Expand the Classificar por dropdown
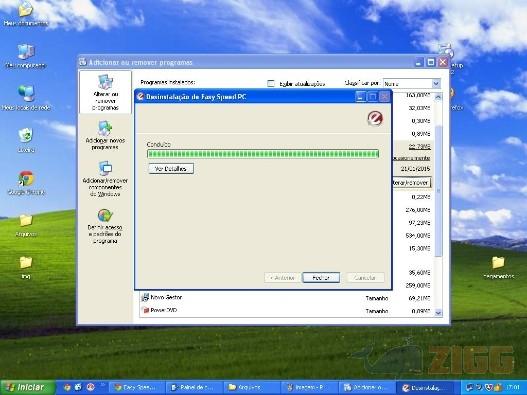527x395 pixels. (x=412, y=83)
